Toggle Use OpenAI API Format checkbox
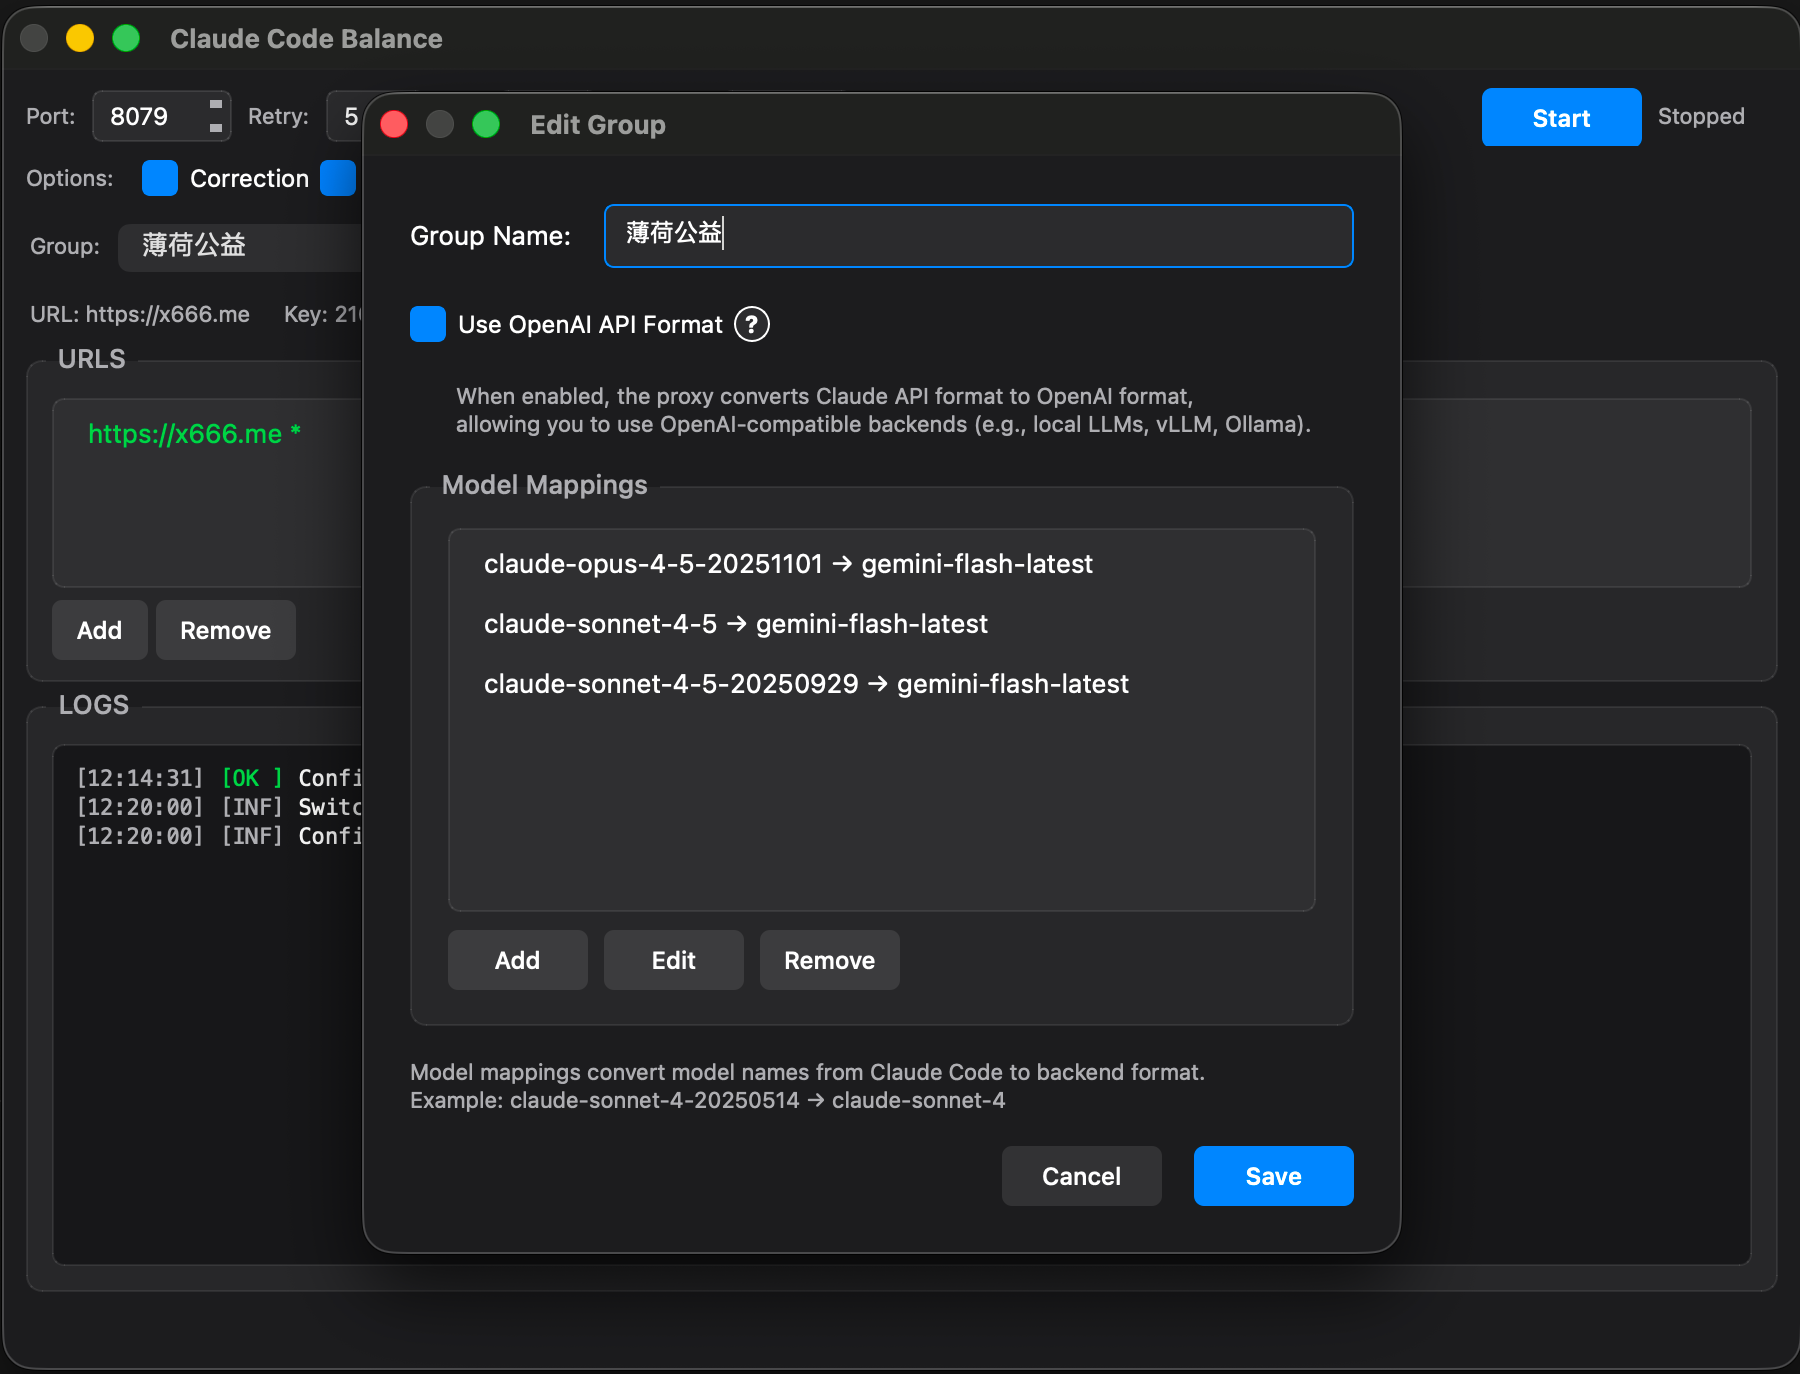 pyautogui.click(x=428, y=324)
